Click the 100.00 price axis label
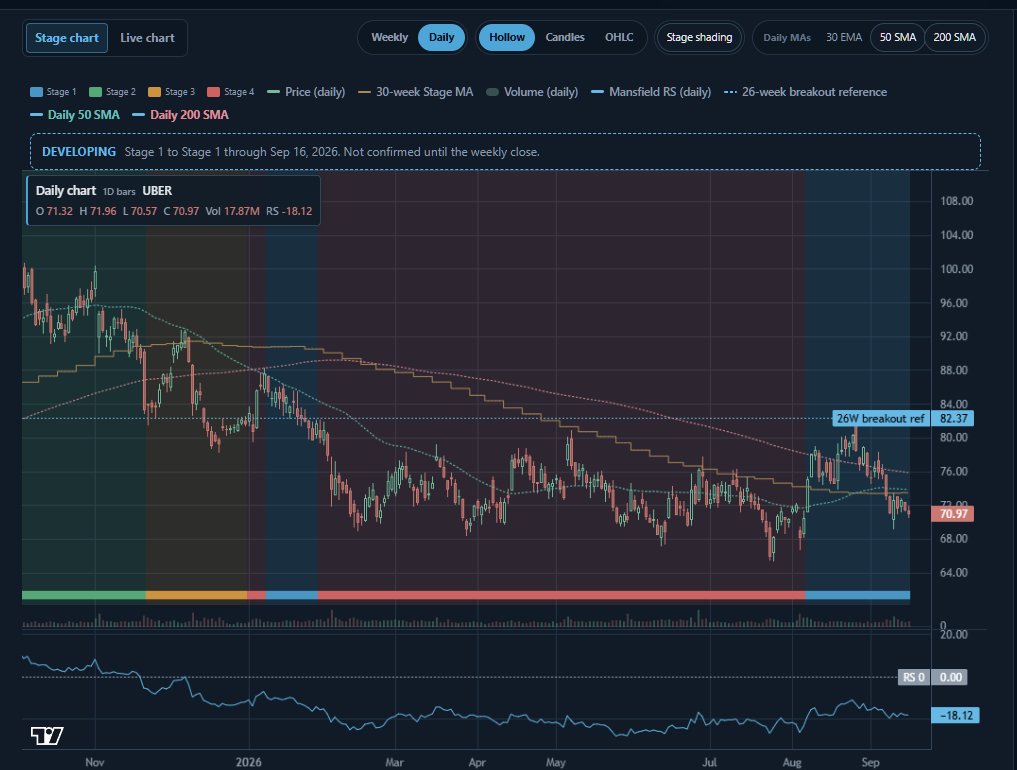 957,269
